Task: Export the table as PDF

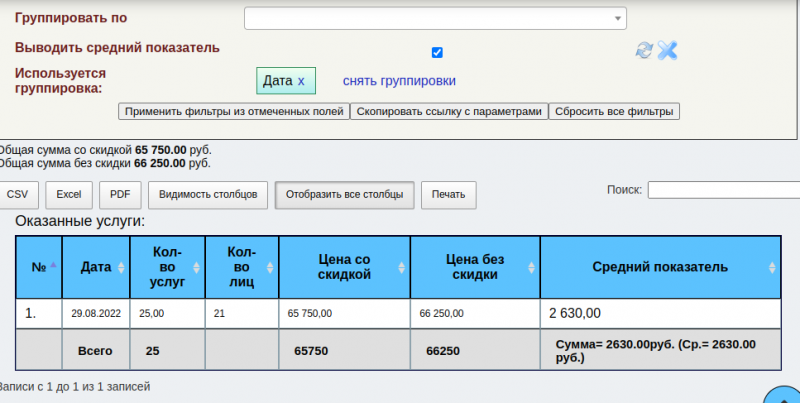Action: click(119, 194)
